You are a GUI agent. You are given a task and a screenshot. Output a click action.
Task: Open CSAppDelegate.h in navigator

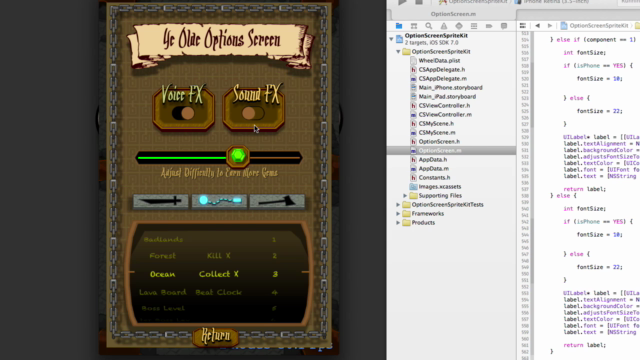(441, 69)
